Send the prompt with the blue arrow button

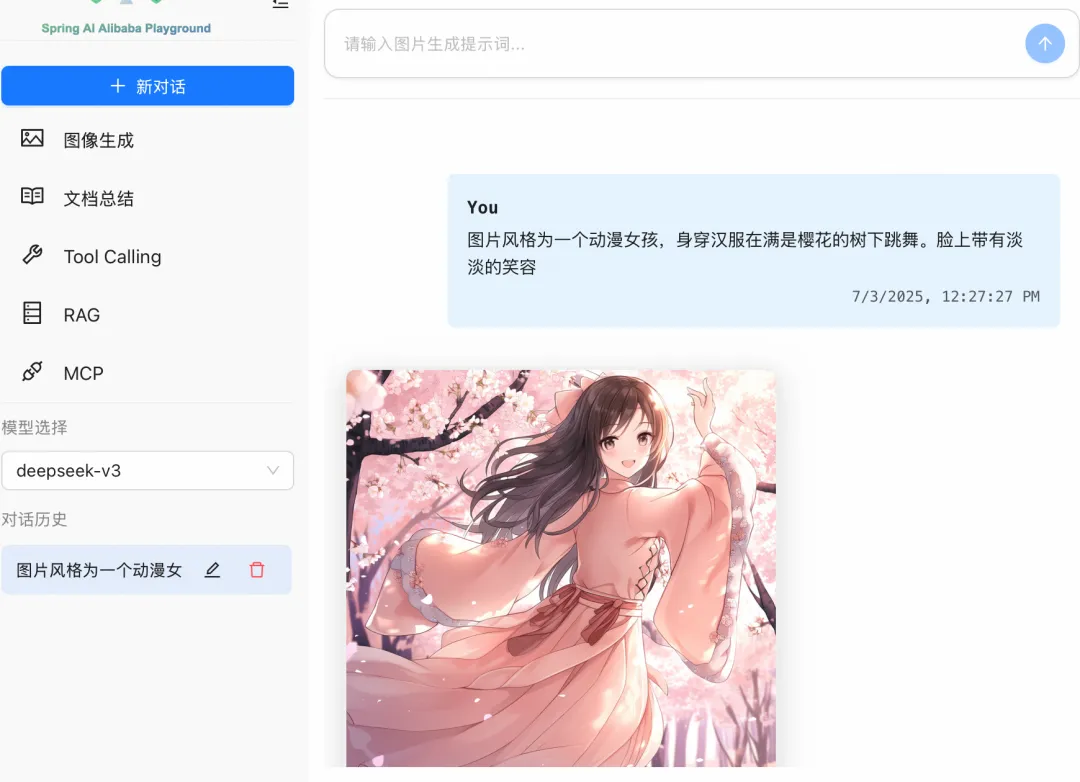click(x=1045, y=43)
